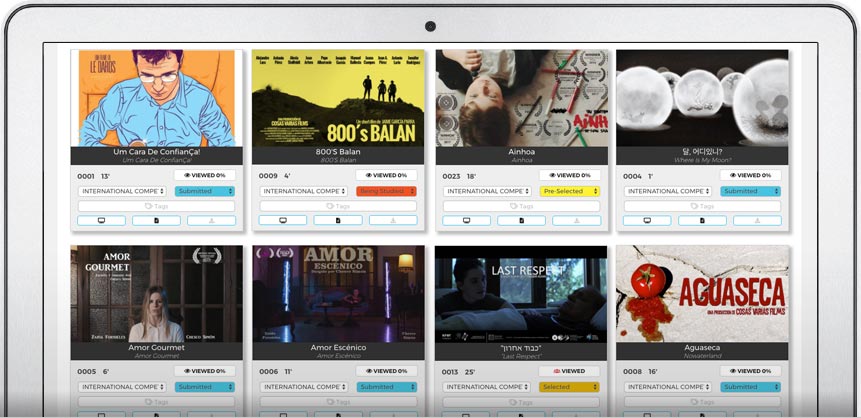Click the download icon for Where is My Moon?

(x=757, y=220)
